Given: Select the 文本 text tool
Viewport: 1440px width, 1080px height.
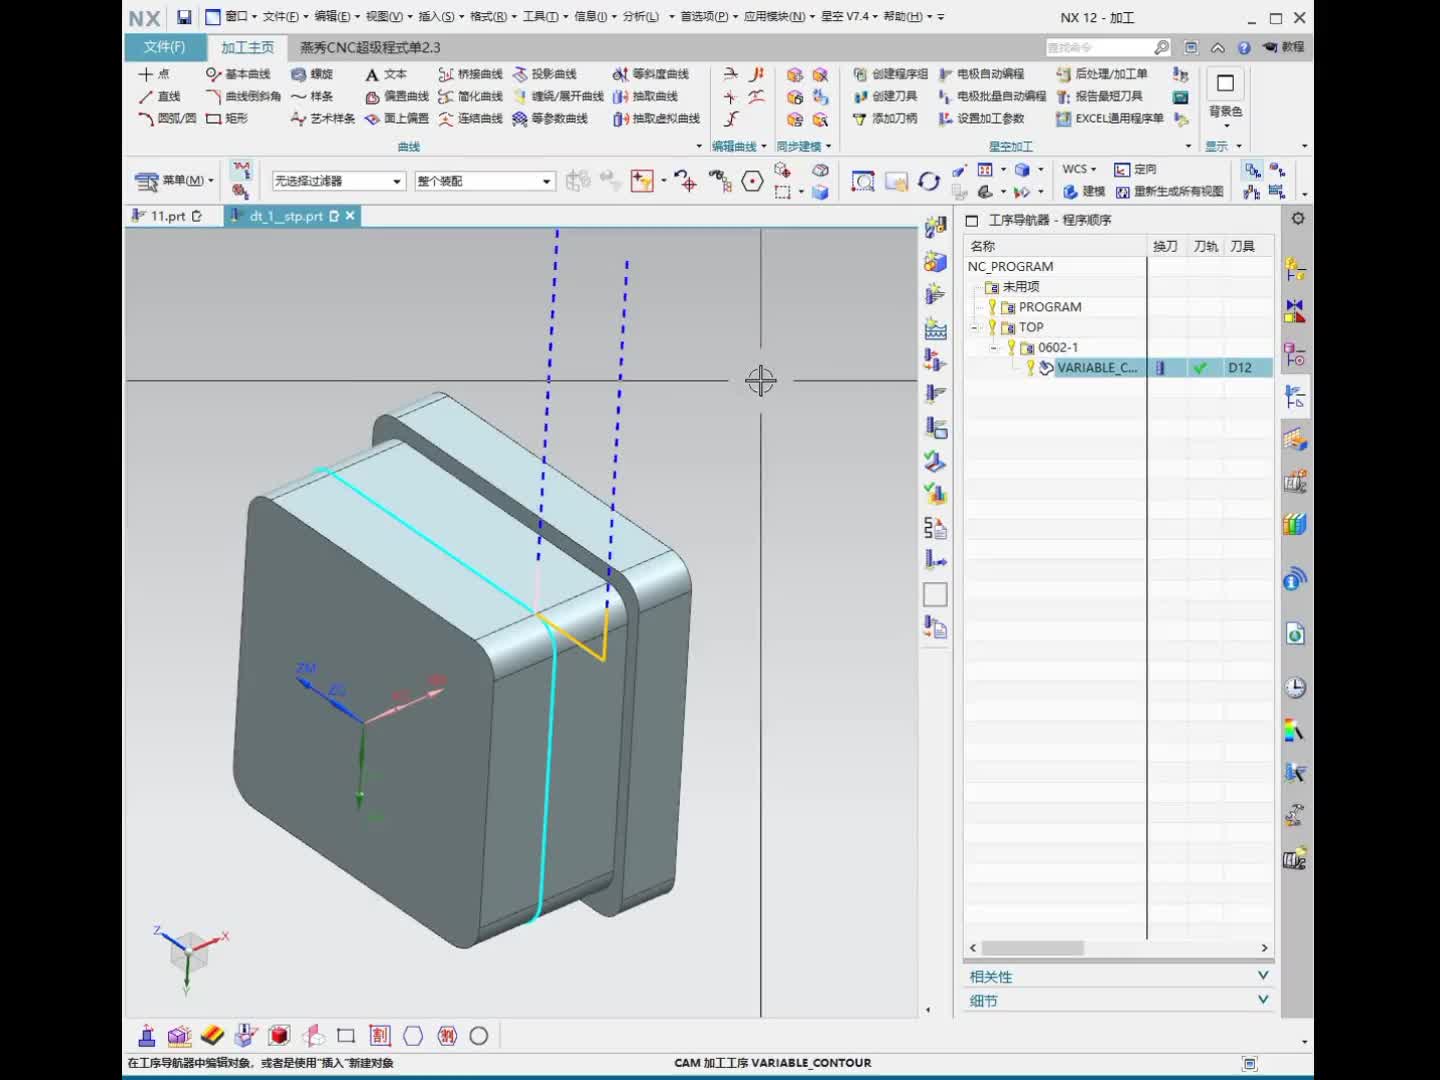Looking at the screenshot, I should [x=386, y=74].
